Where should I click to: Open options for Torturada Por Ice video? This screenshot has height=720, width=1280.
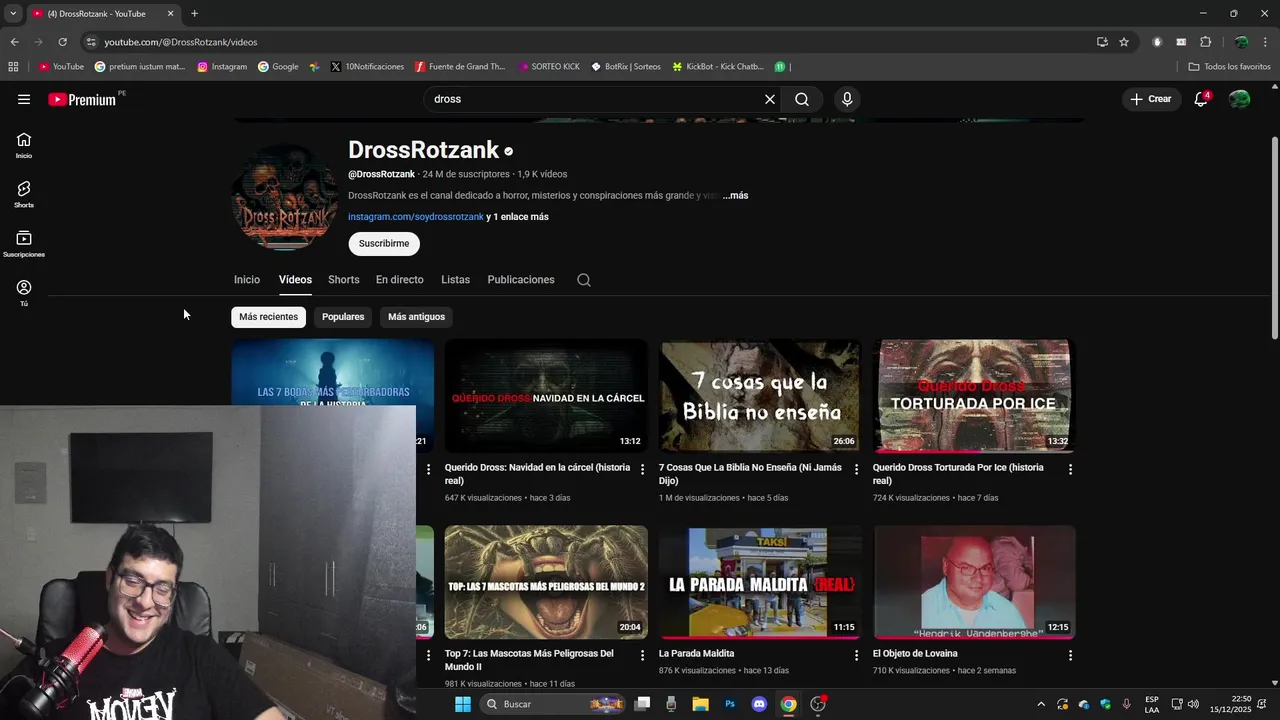[x=1070, y=469]
